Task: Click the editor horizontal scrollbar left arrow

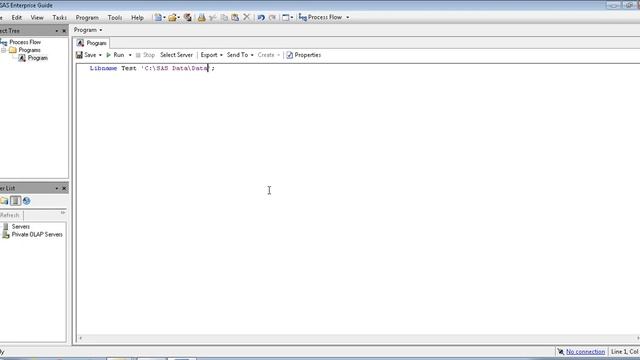Action: tap(80, 338)
